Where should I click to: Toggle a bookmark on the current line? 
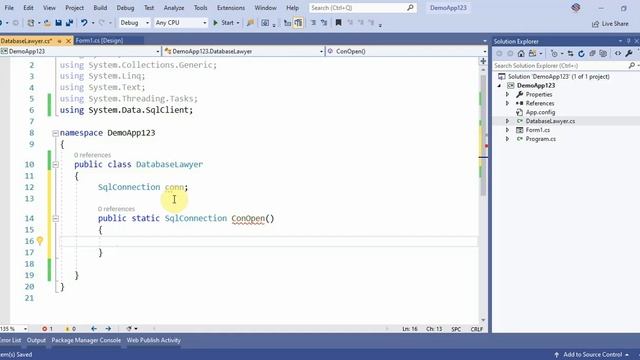pyautogui.click(x=338, y=23)
